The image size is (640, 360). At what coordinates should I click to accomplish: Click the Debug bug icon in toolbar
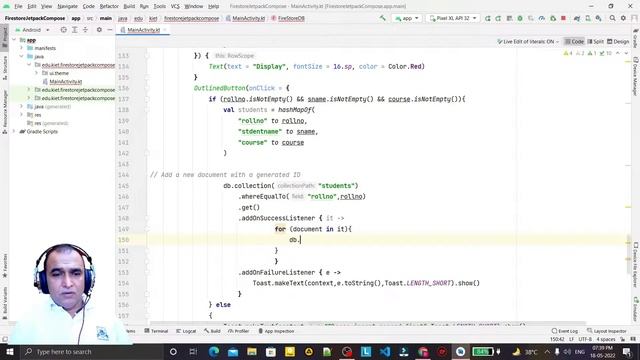pos(520,18)
